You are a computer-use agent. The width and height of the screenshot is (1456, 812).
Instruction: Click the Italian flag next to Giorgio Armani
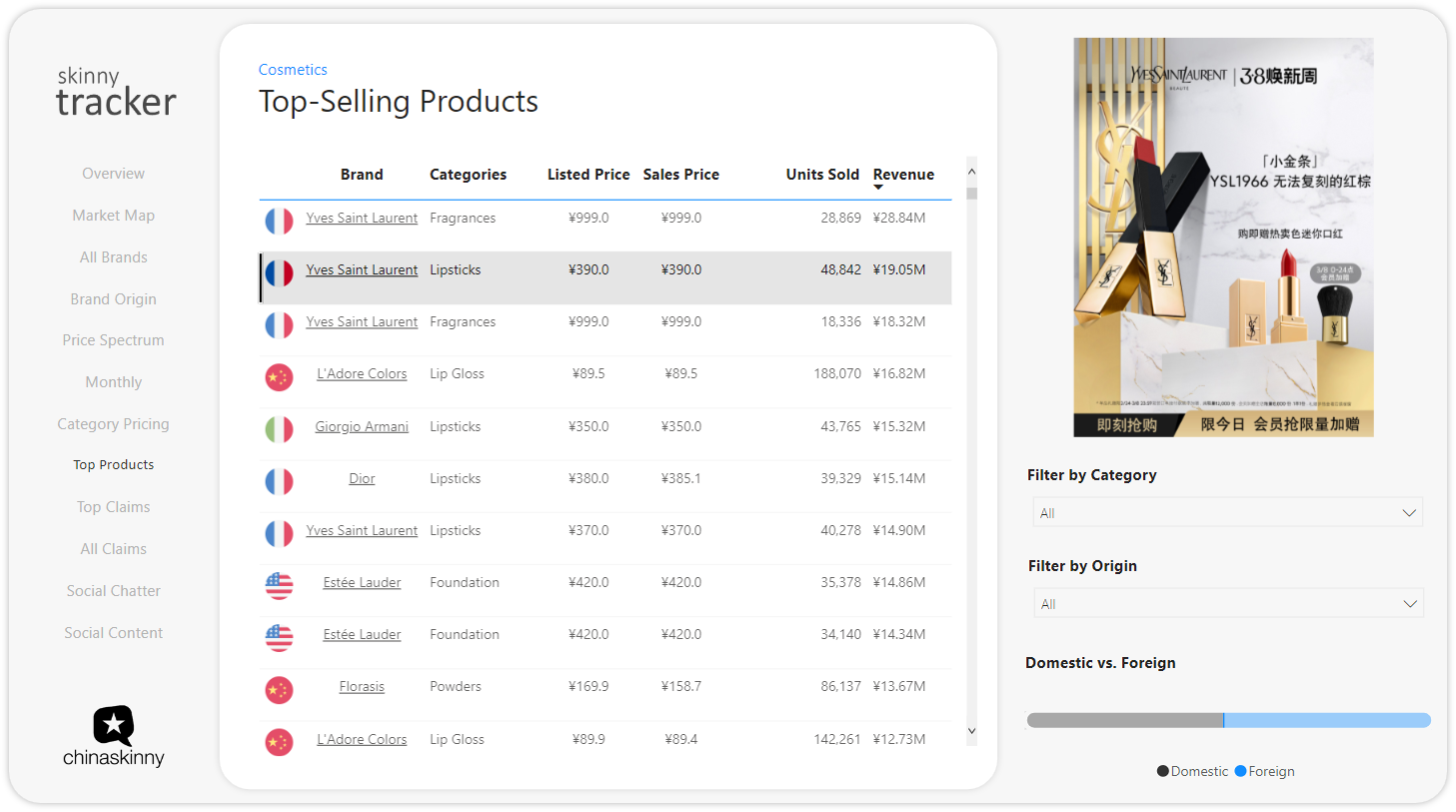(279, 429)
